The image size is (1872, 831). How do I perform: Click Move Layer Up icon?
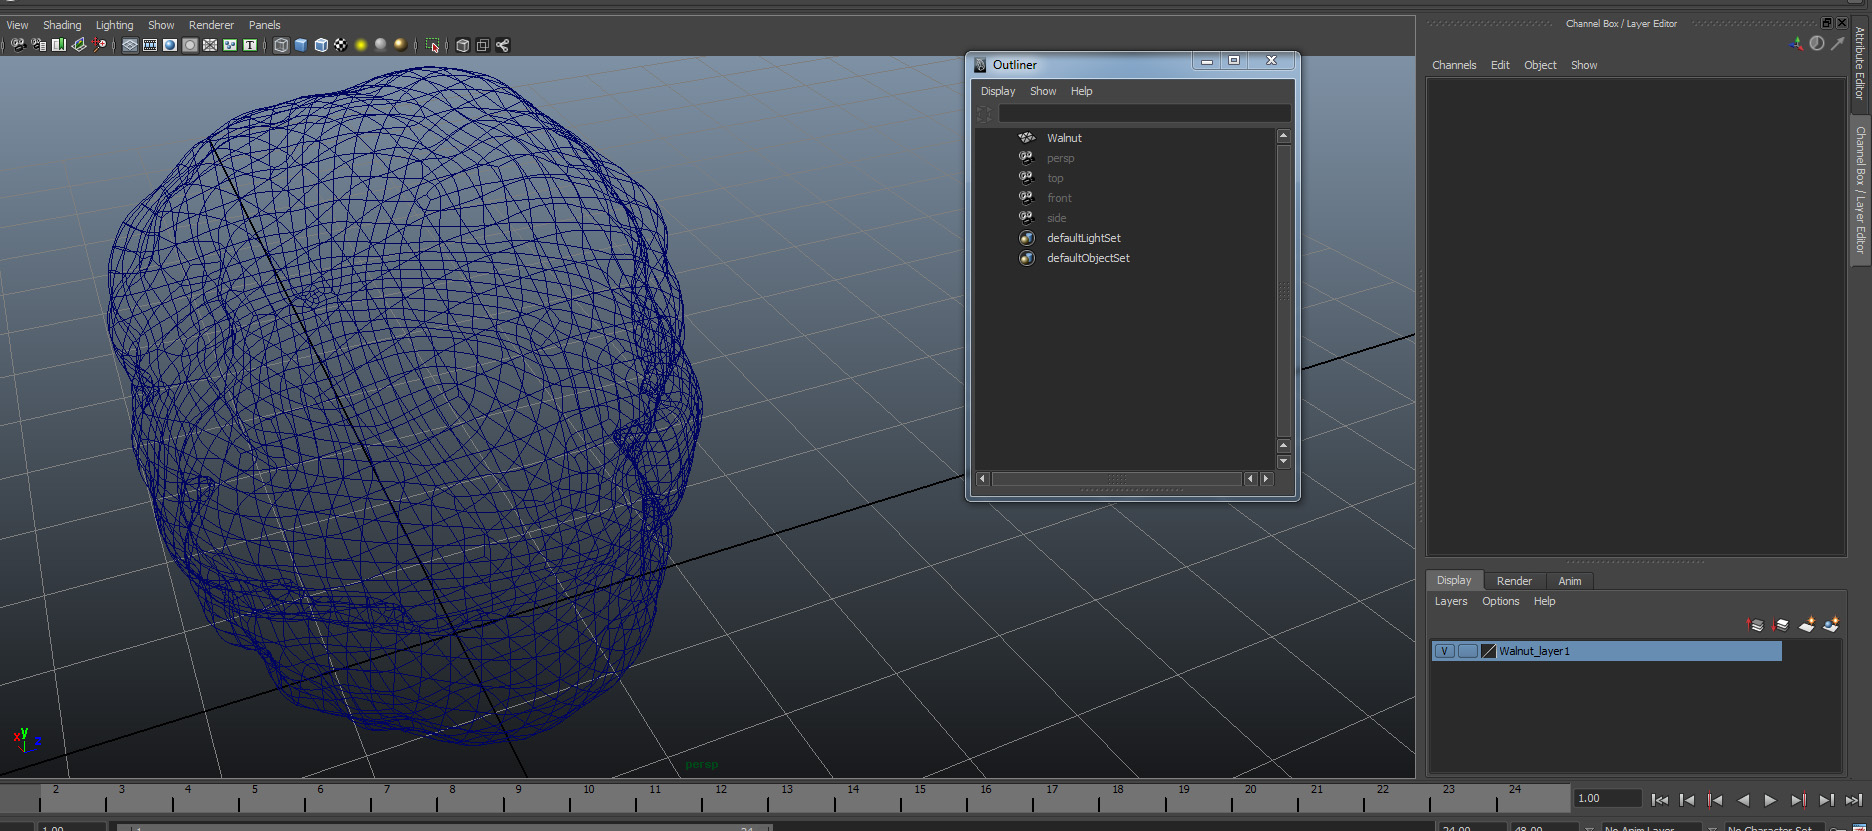(x=1755, y=625)
